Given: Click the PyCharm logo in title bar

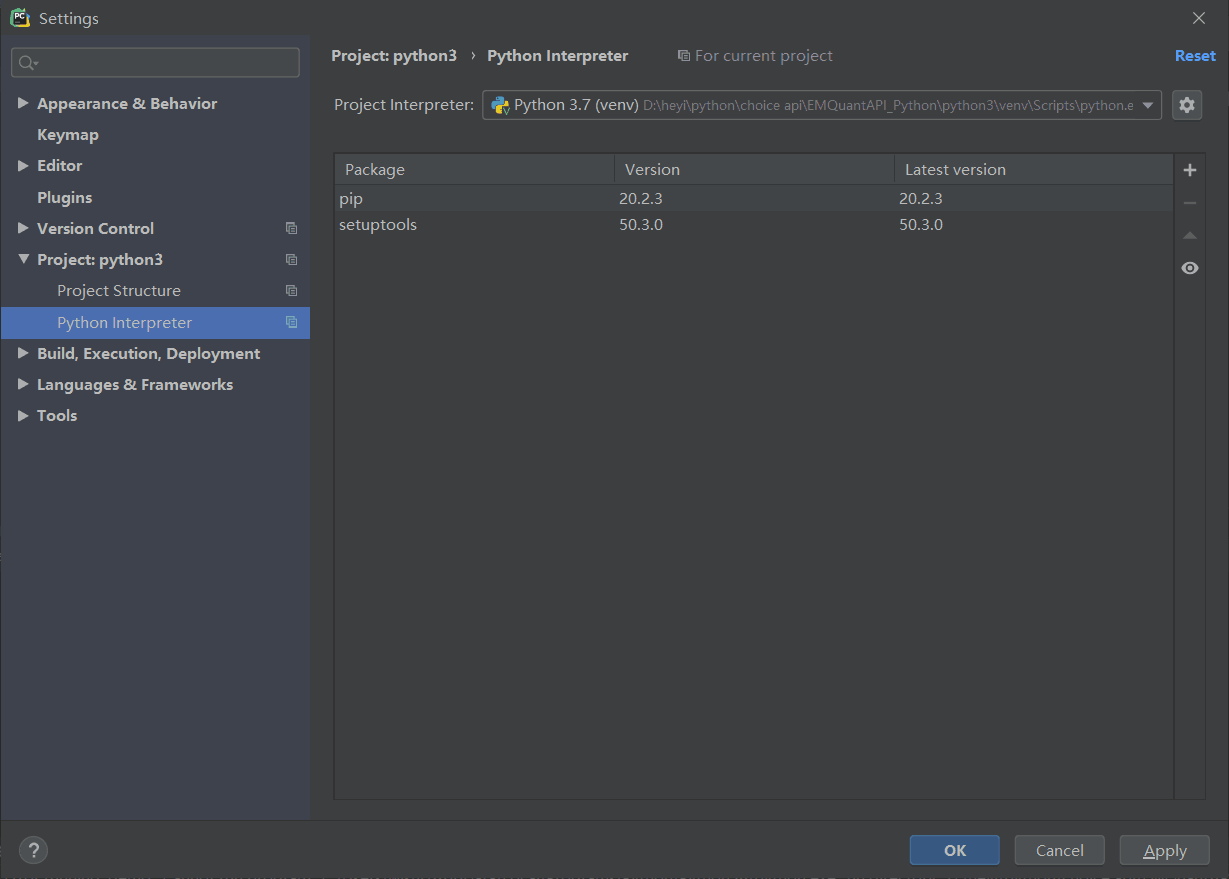Looking at the screenshot, I should pyautogui.click(x=20, y=18).
